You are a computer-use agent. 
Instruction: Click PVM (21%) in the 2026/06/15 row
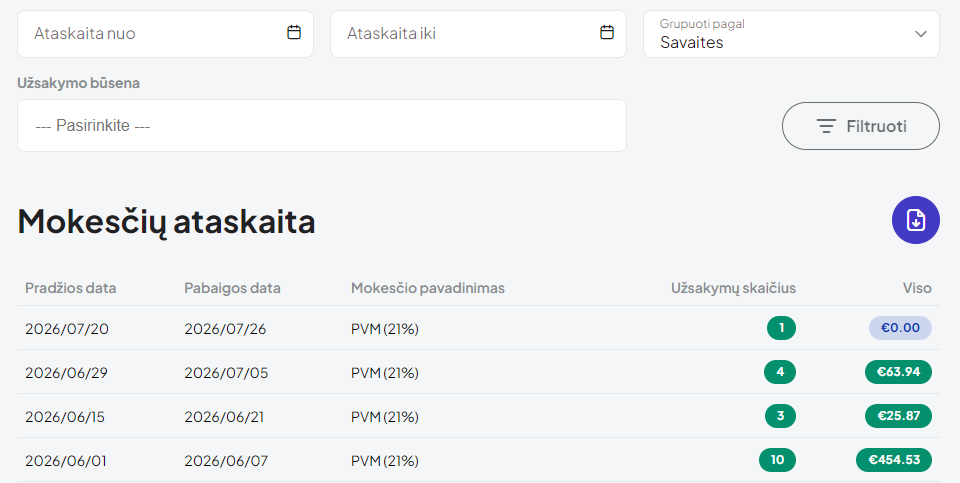click(385, 417)
